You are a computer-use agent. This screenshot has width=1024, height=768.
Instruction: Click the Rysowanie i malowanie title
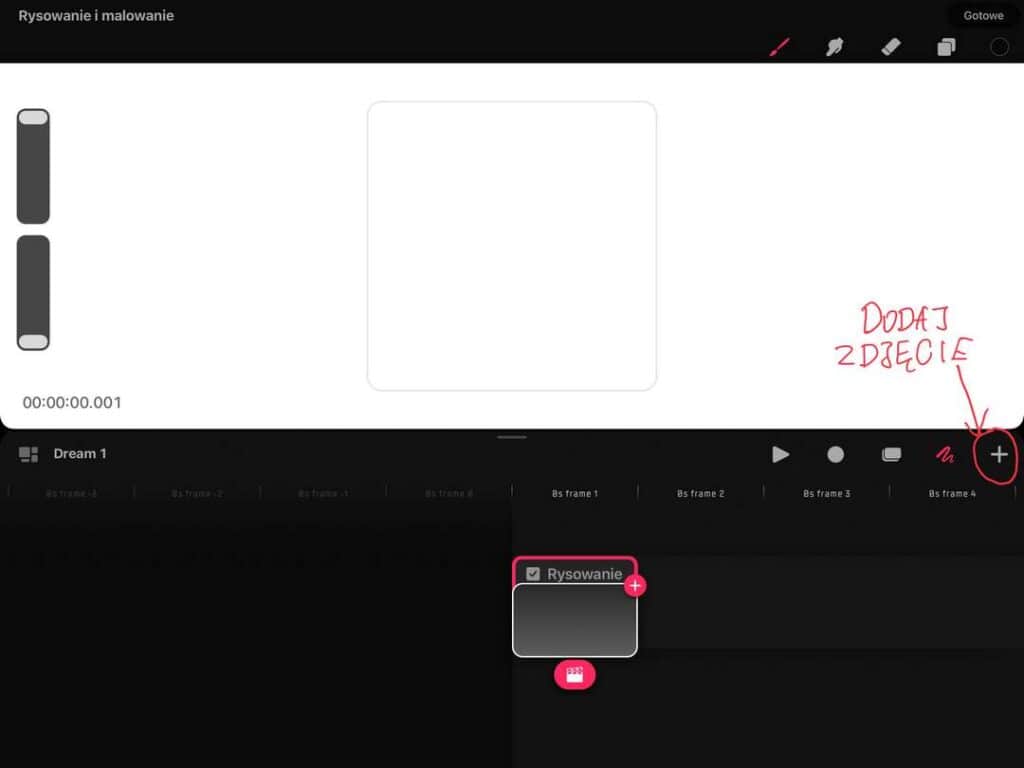96,16
